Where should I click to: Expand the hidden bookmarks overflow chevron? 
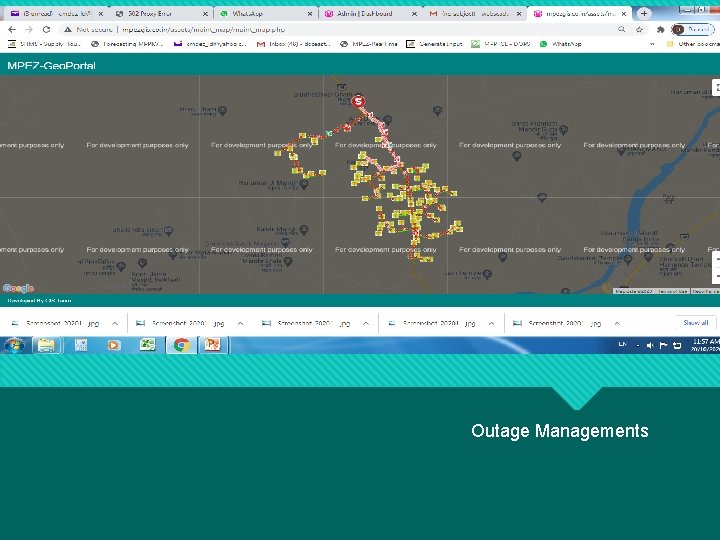(x=652, y=44)
